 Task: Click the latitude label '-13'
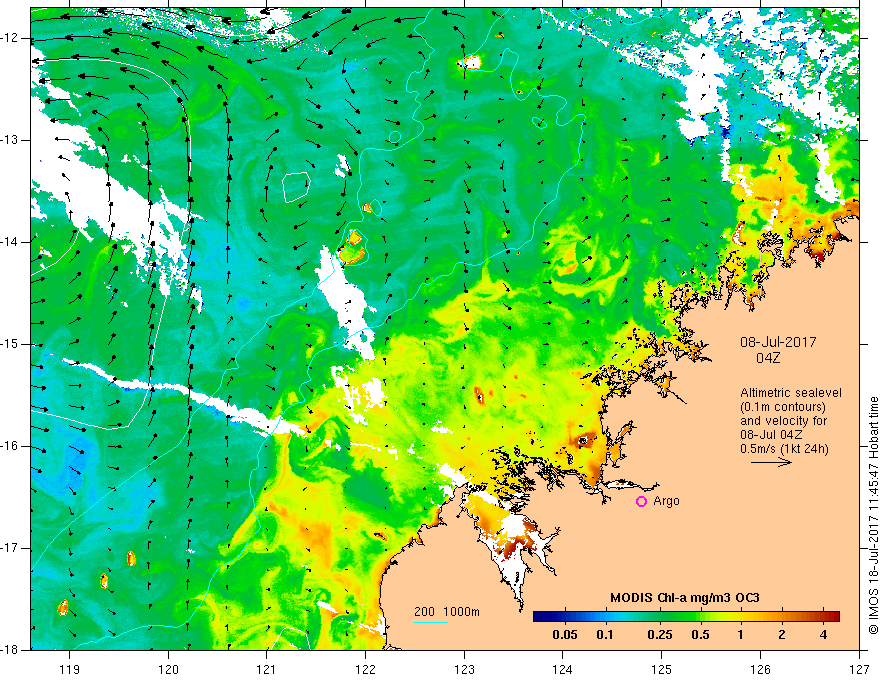(10, 140)
